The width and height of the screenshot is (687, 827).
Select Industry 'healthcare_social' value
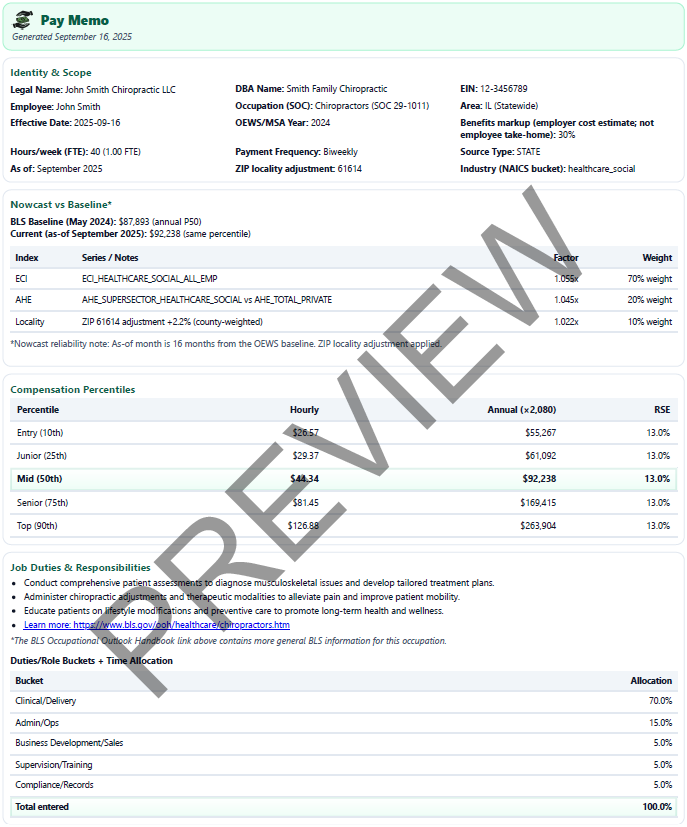(602, 169)
